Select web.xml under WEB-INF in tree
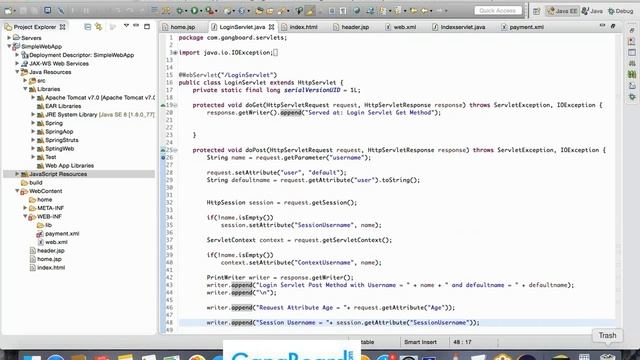 pyautogui.click(x=56, y=242)
